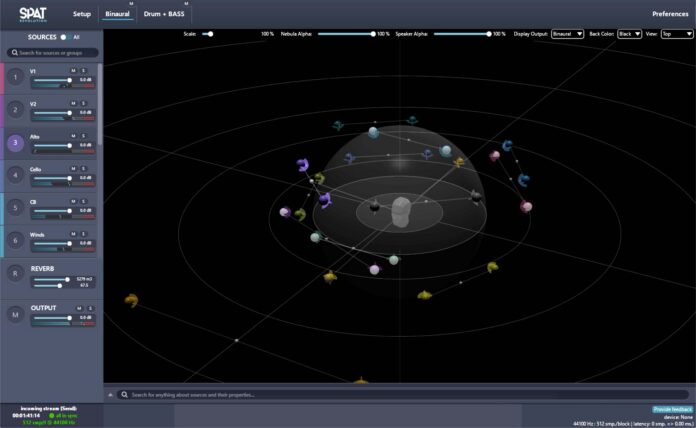Screen dimensions: 696x428
Task: Toggle the Sources All switch
Action: coord(65,37)
